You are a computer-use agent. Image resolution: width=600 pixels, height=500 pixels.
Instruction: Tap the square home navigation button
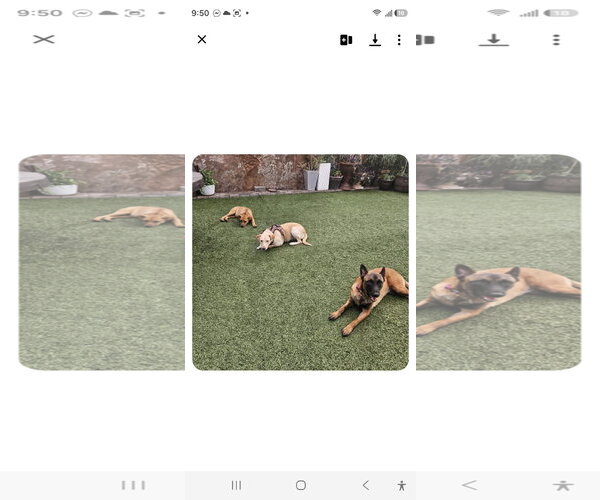301,485
